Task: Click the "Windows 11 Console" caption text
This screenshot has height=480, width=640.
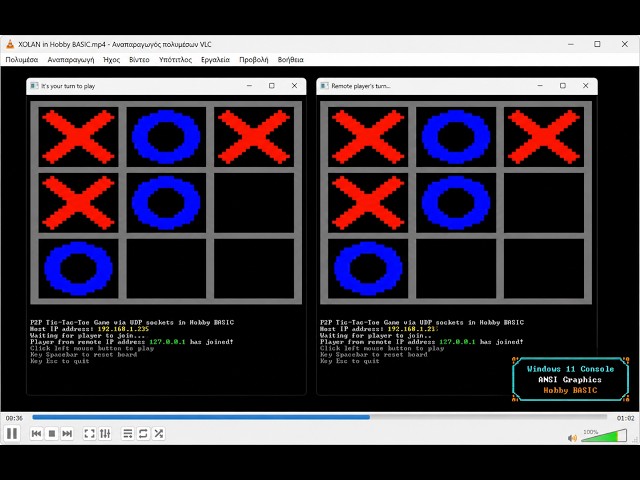Action: point(570,369)
